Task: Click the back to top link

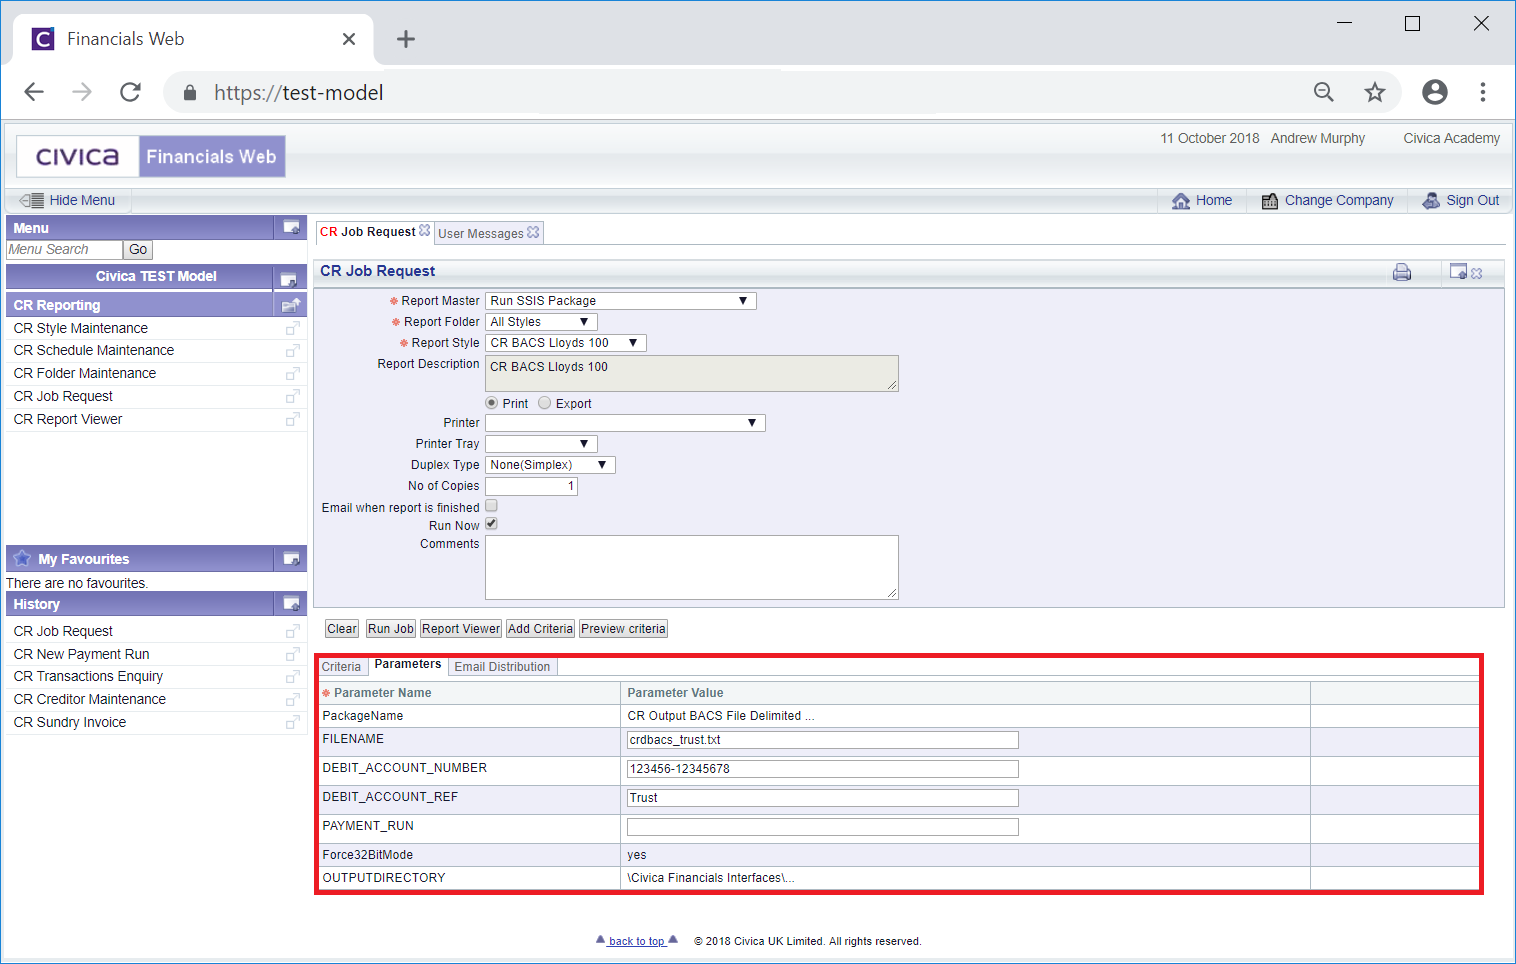Action: coord(637,941)
